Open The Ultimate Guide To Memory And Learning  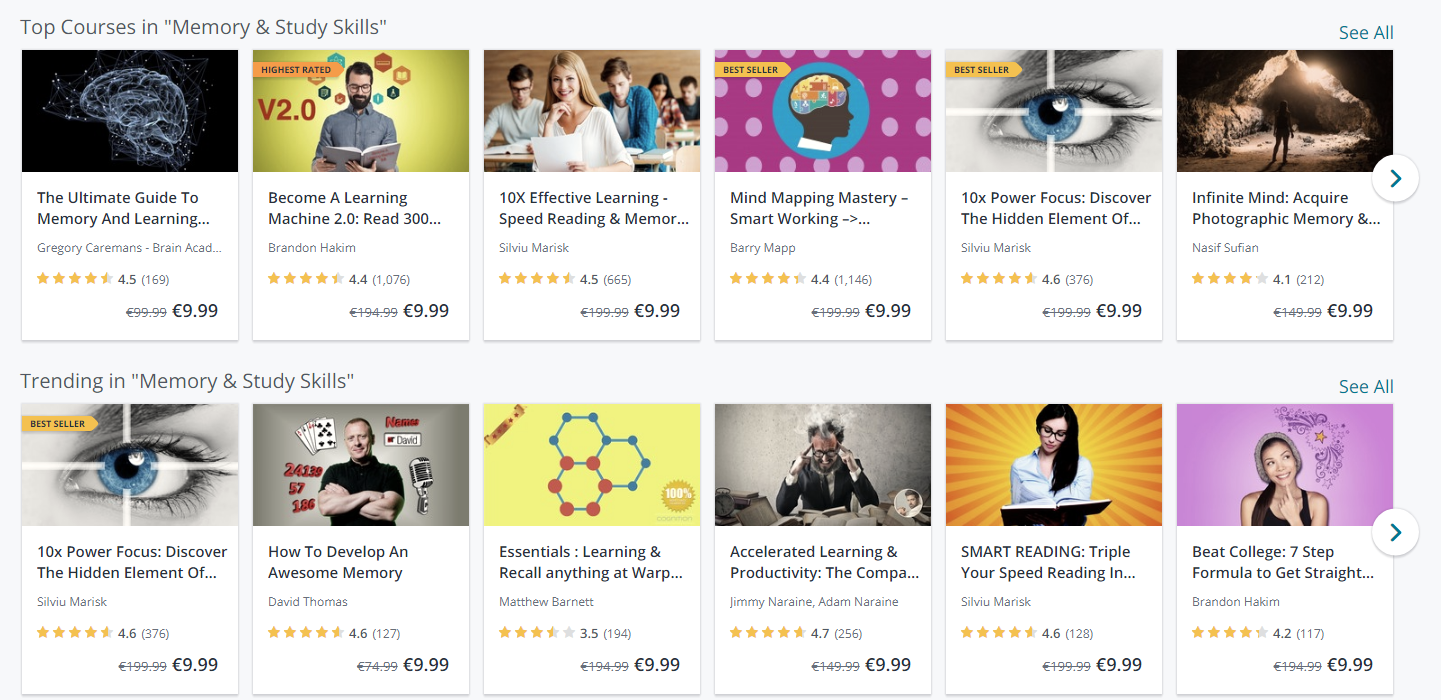click(x=124, y=208)
